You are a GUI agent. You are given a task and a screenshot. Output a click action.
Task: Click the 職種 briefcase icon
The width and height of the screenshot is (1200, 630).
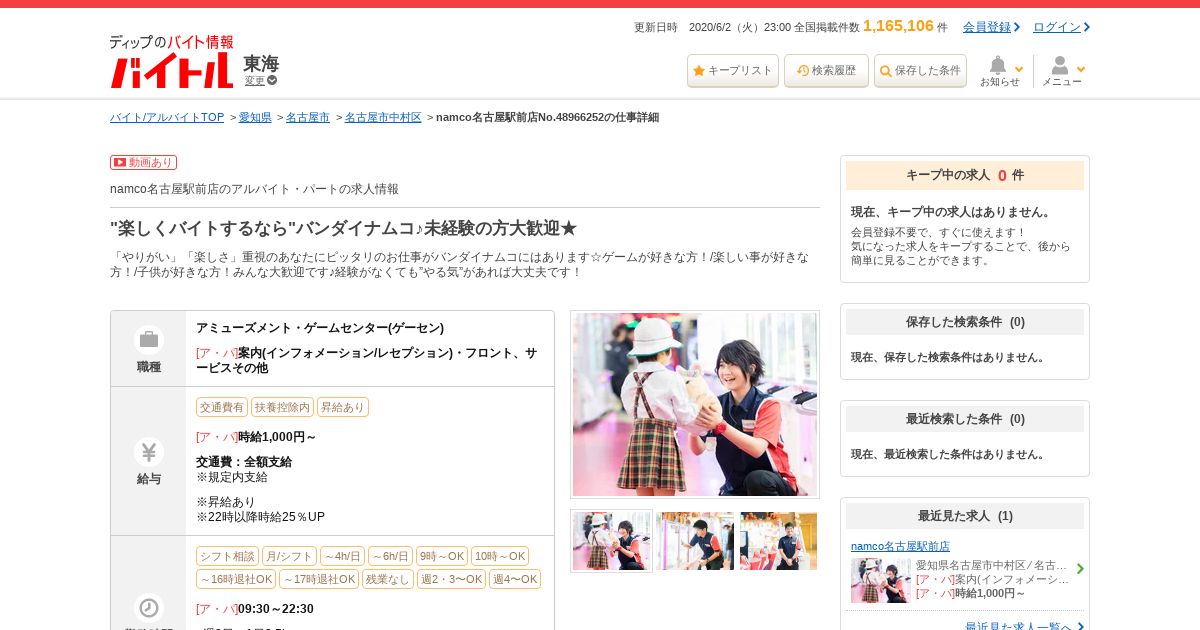coord(149,339)
